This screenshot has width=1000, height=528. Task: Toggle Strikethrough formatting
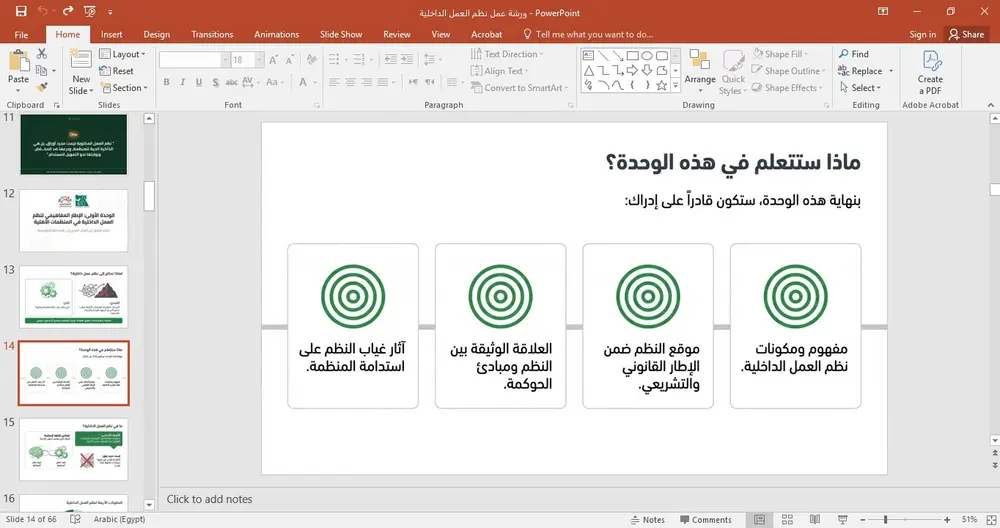click(232, 82)
